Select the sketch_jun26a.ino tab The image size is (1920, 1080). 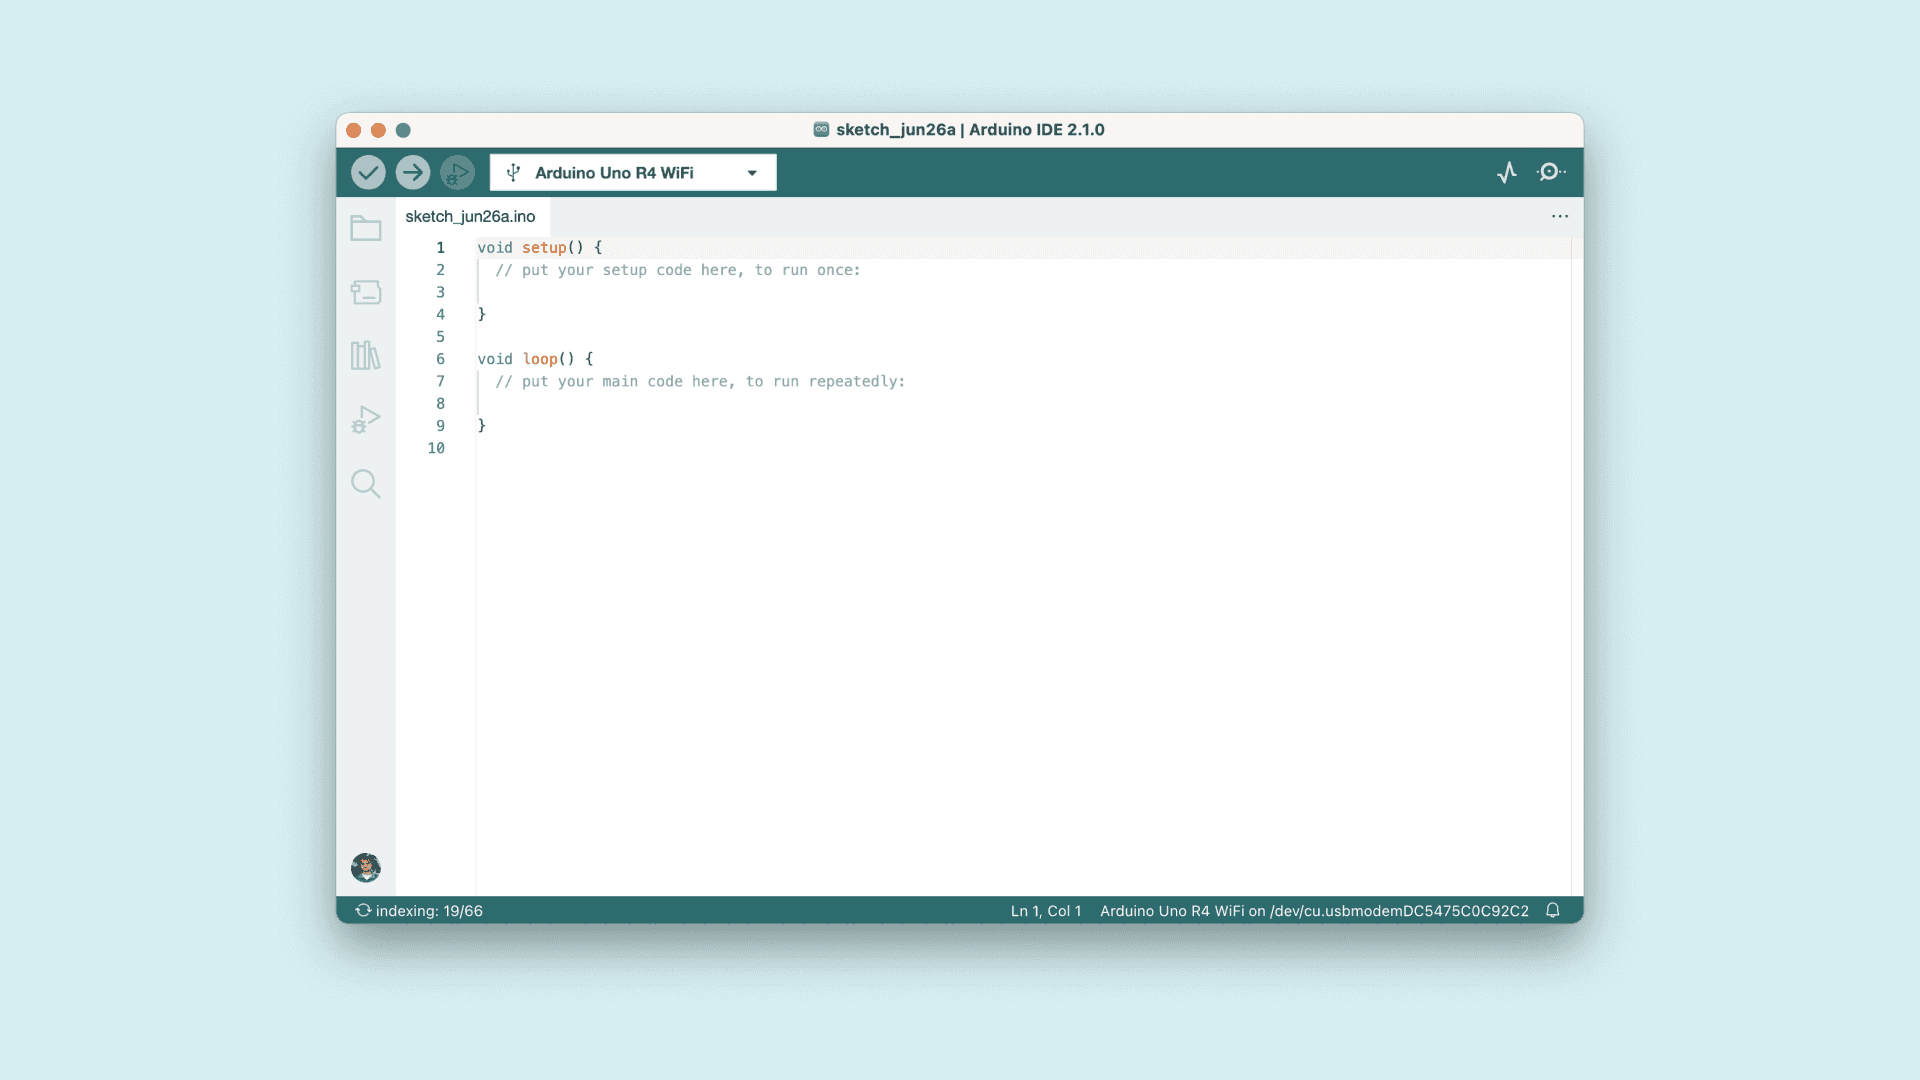coord(470,216)
